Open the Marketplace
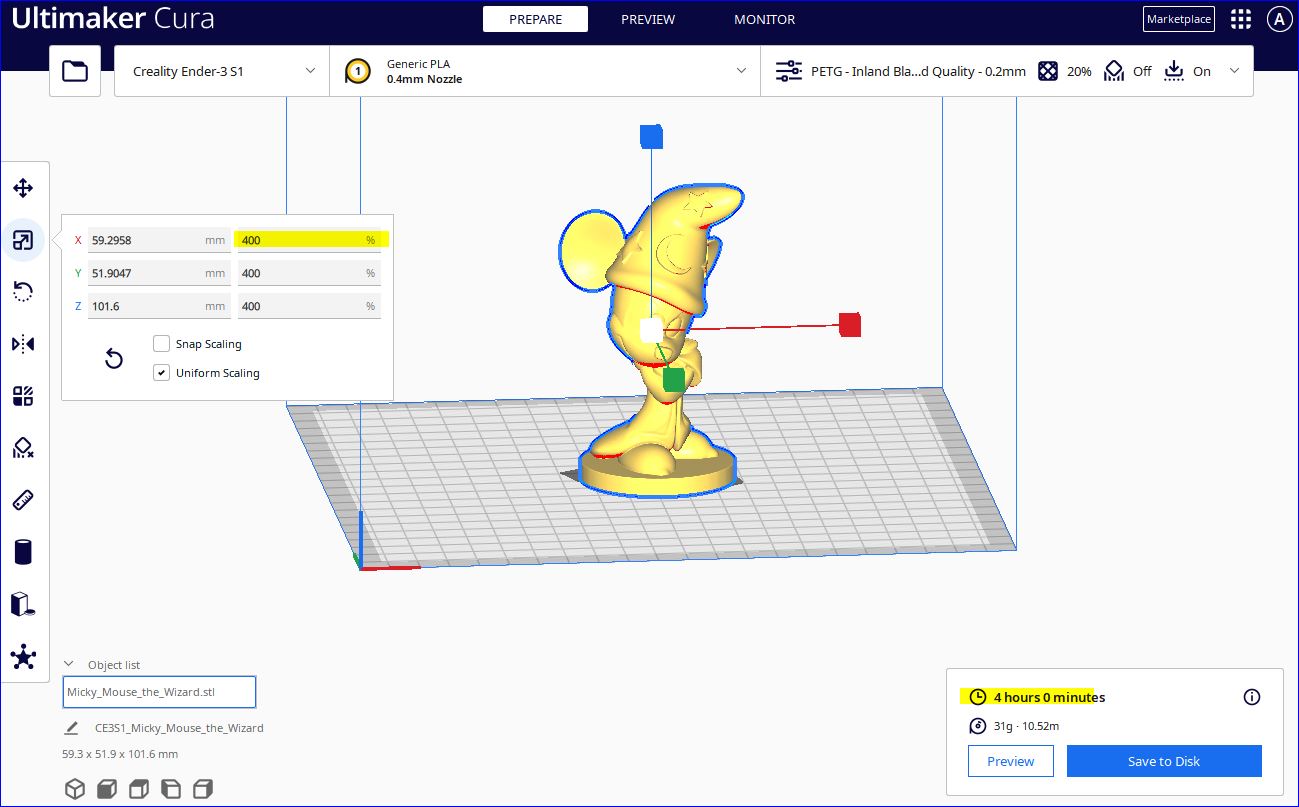The image size is (1299, 807). pos(1178,18)
